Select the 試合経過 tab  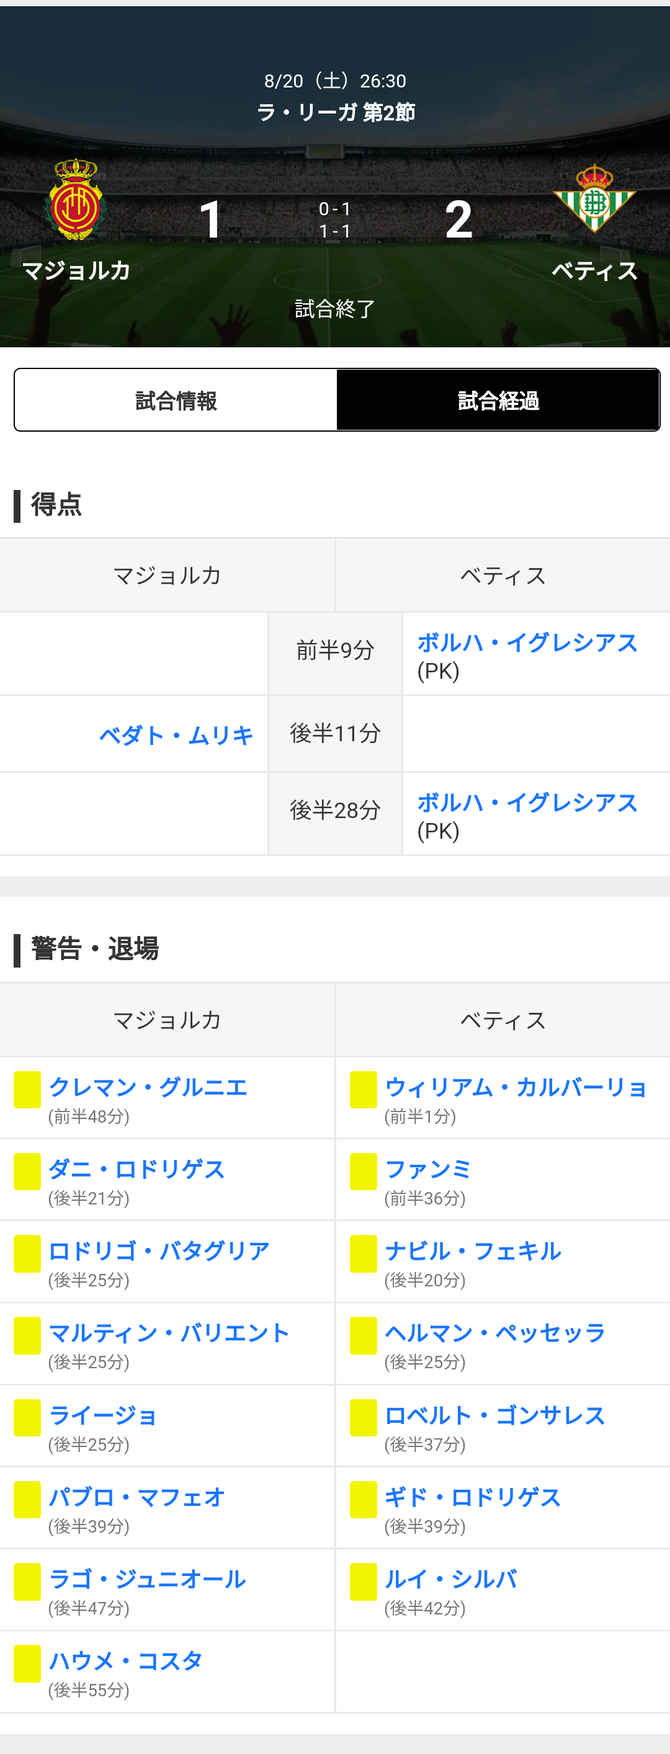(x=498, y=401)
